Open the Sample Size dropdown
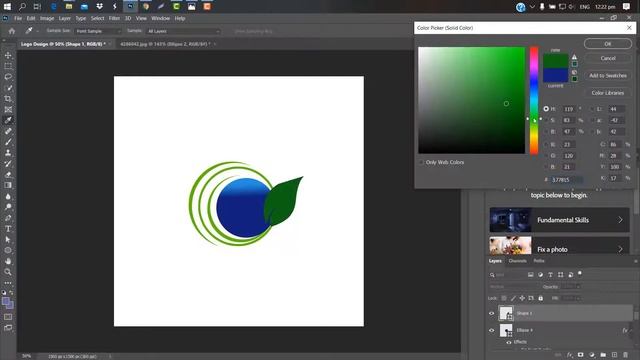Image resolution: width=640 pixels, height=360 pixels. pos(98,31)
